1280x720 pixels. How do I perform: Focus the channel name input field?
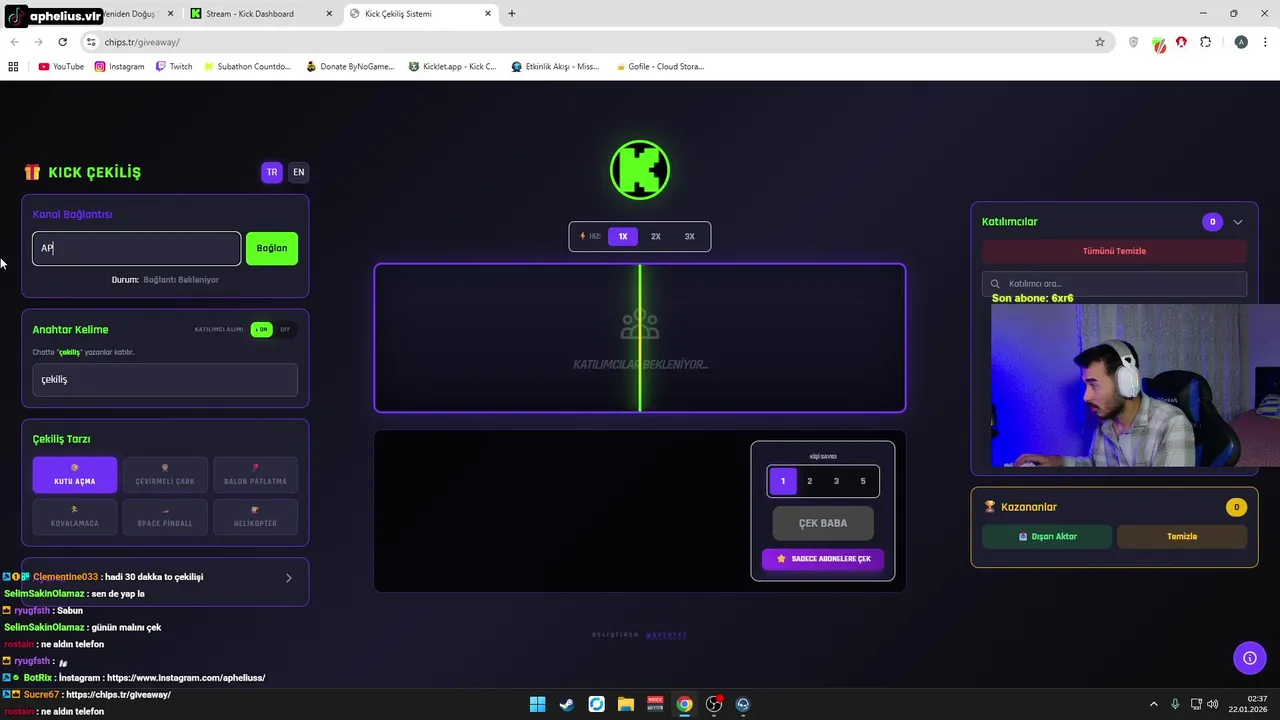pyautogui.click(x=137, y=248)
